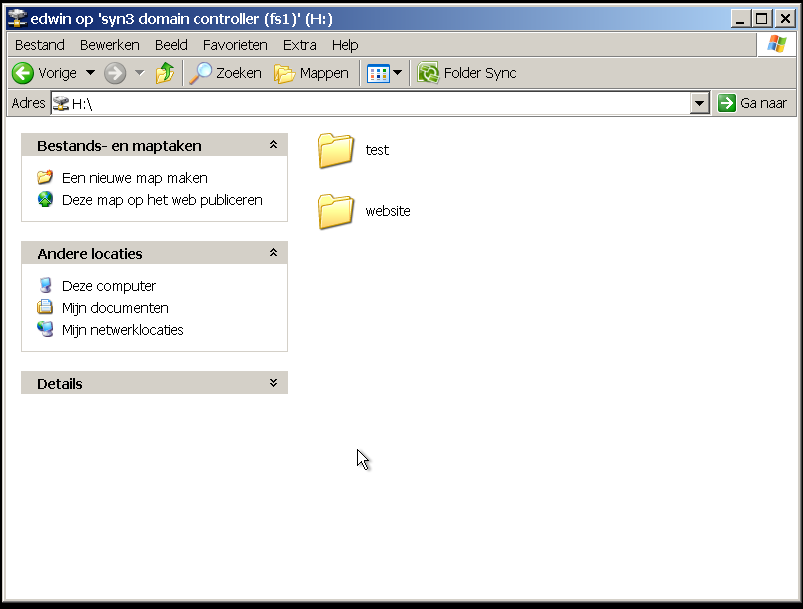Click the Windows flag logo
This screenshot has width=803, height=609.
[x=777, y=44]
